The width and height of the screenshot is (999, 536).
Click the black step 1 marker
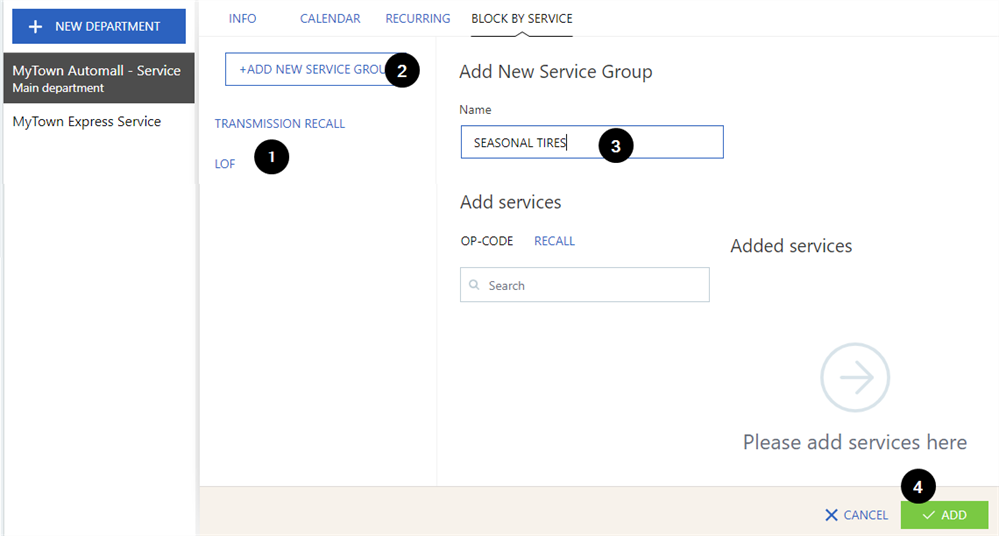tap(271, 157)
